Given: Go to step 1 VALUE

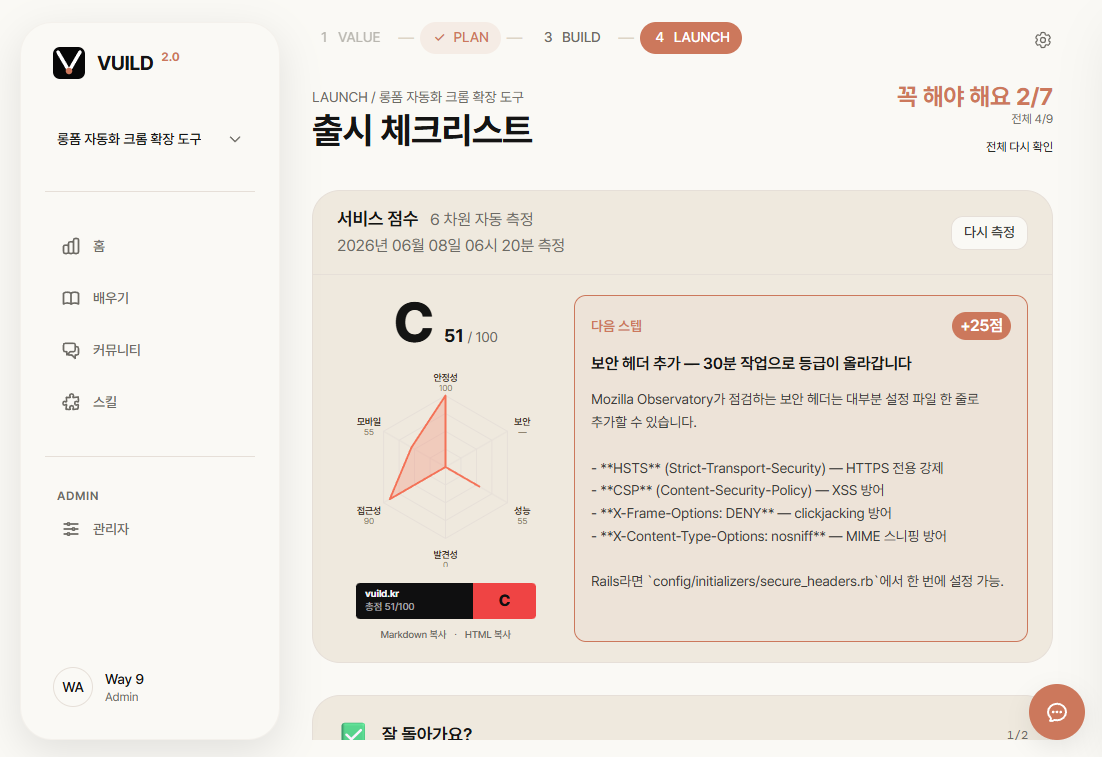Looking at the screenshot, I should [x=350, y=37].
